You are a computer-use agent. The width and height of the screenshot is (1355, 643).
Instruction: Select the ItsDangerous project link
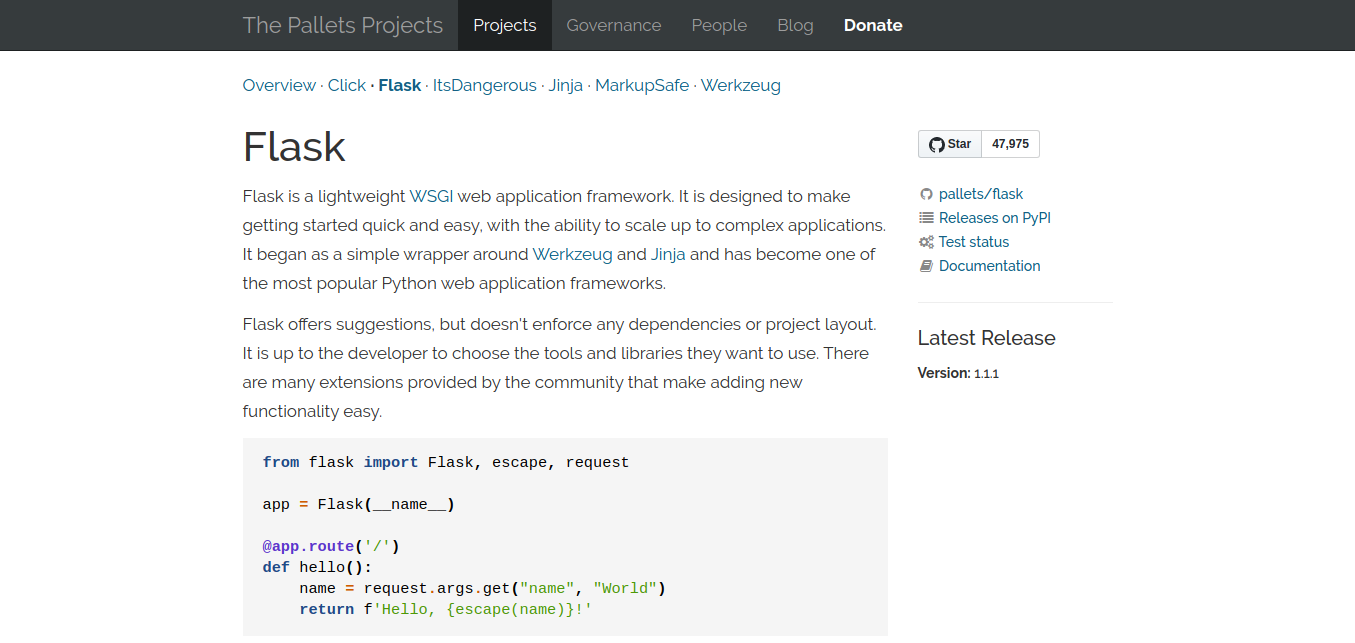(x=485, y=85)
